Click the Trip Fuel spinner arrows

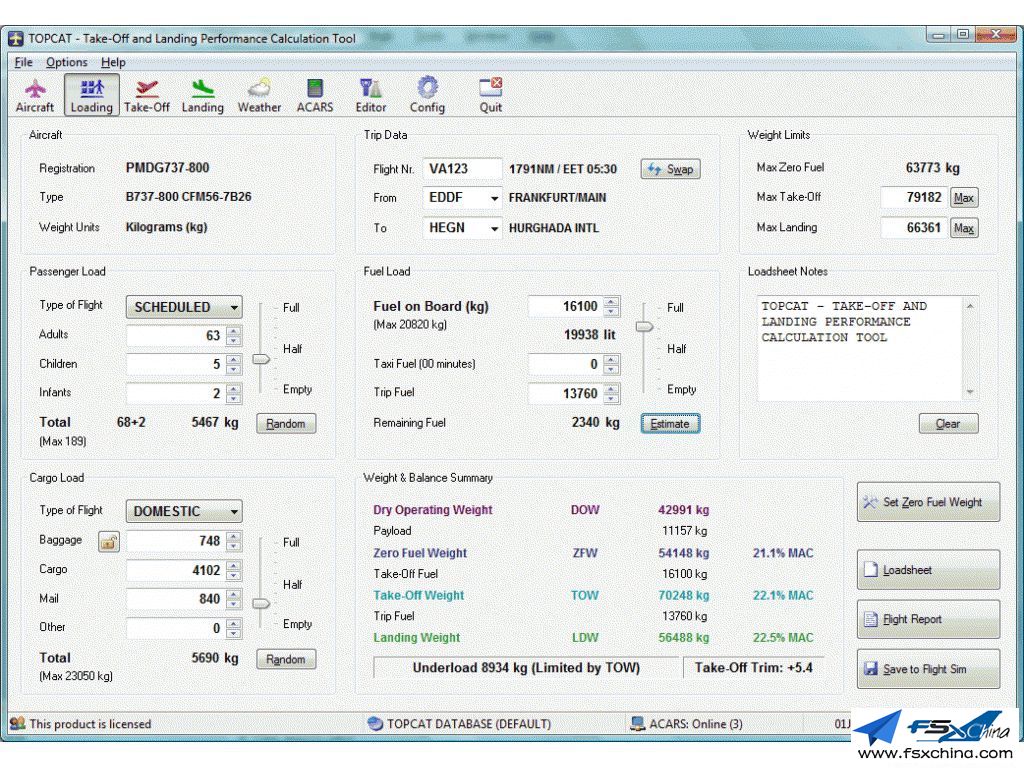coord(611,393)
